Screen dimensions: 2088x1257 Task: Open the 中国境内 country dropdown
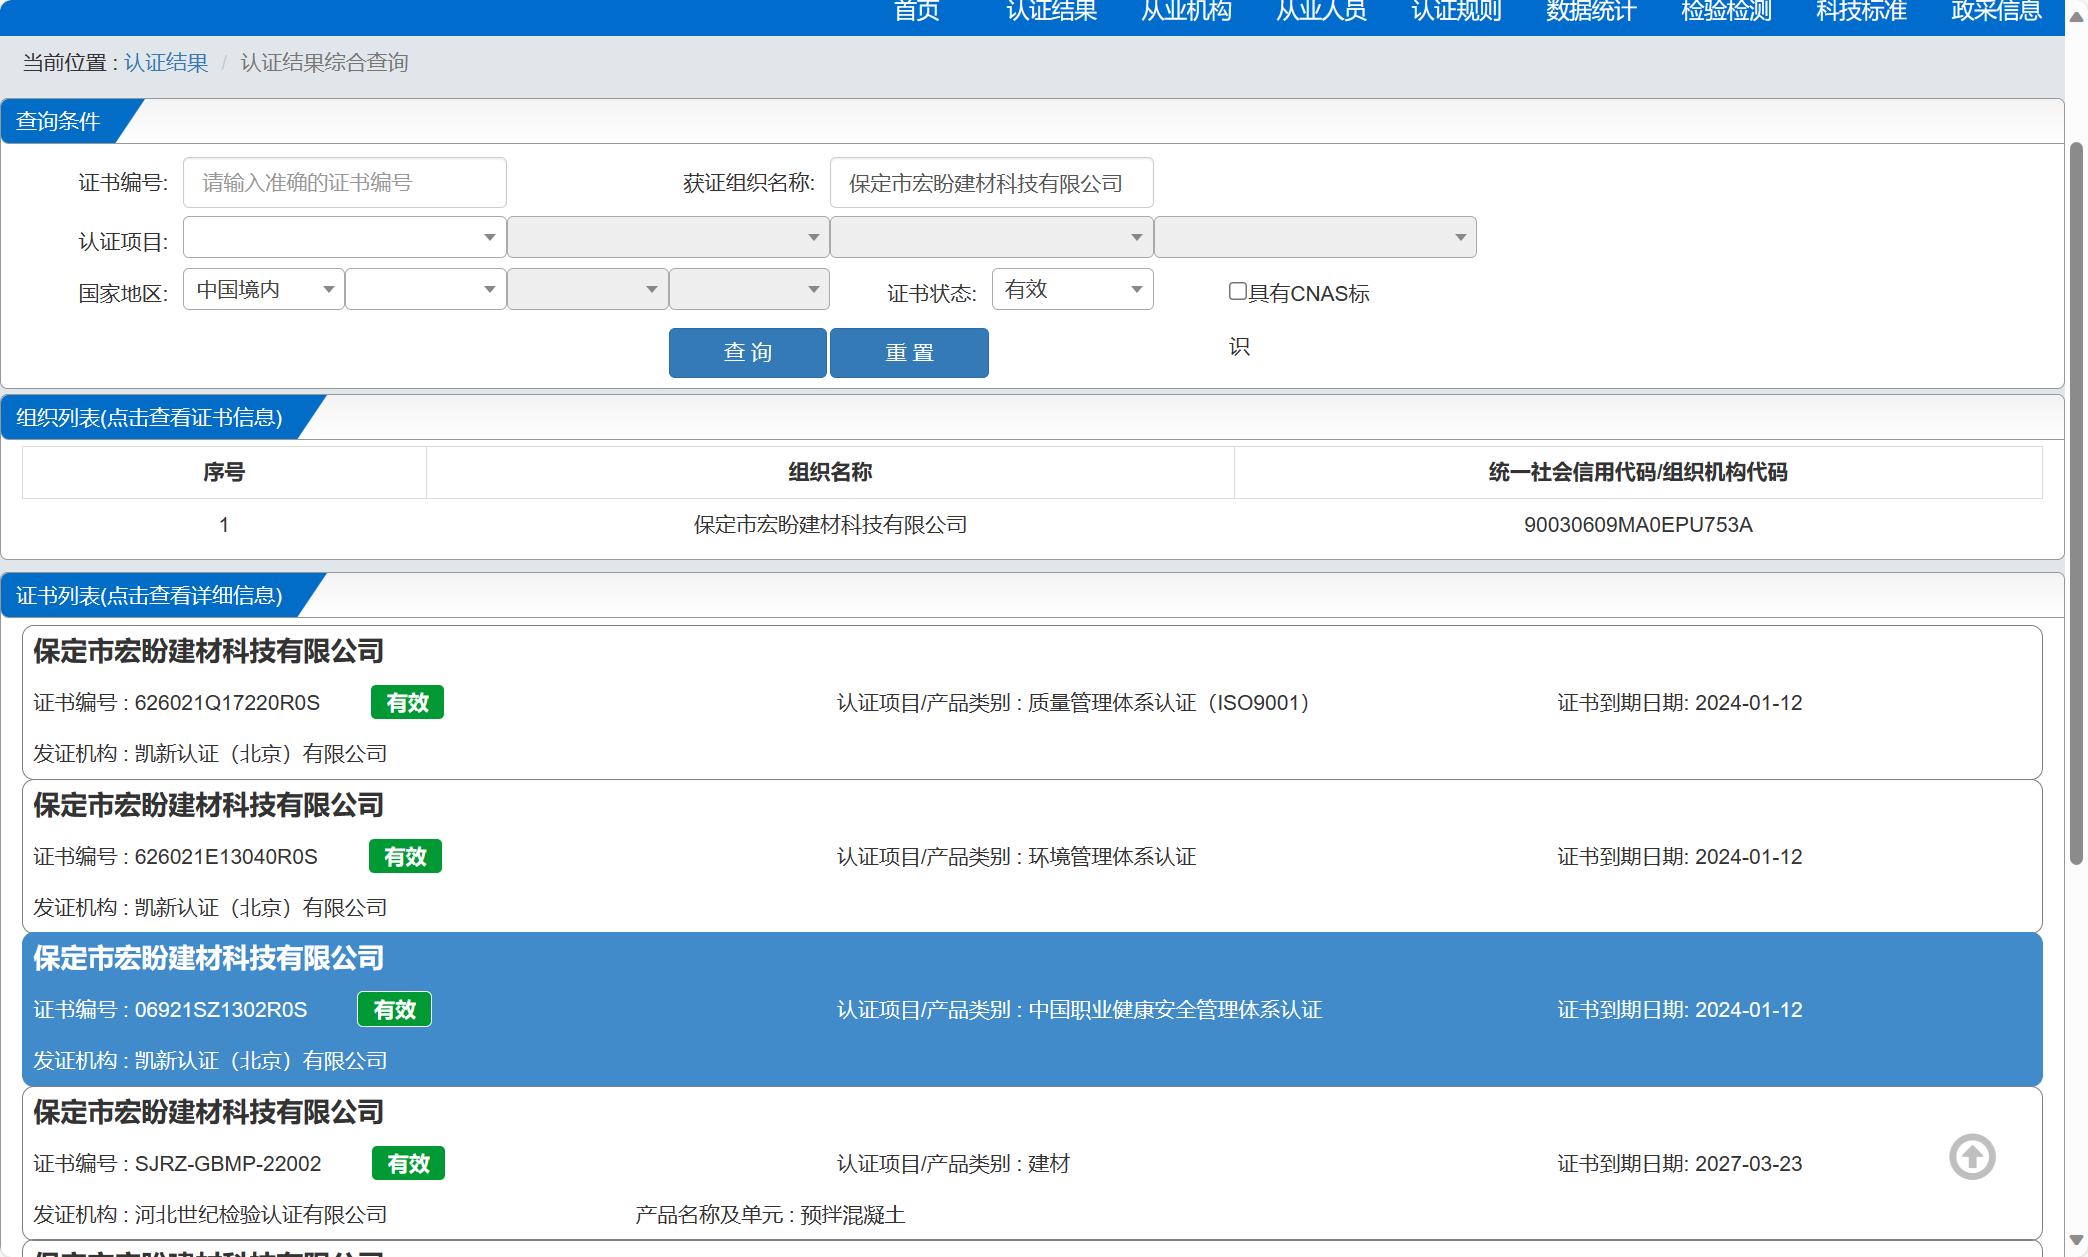264,289
